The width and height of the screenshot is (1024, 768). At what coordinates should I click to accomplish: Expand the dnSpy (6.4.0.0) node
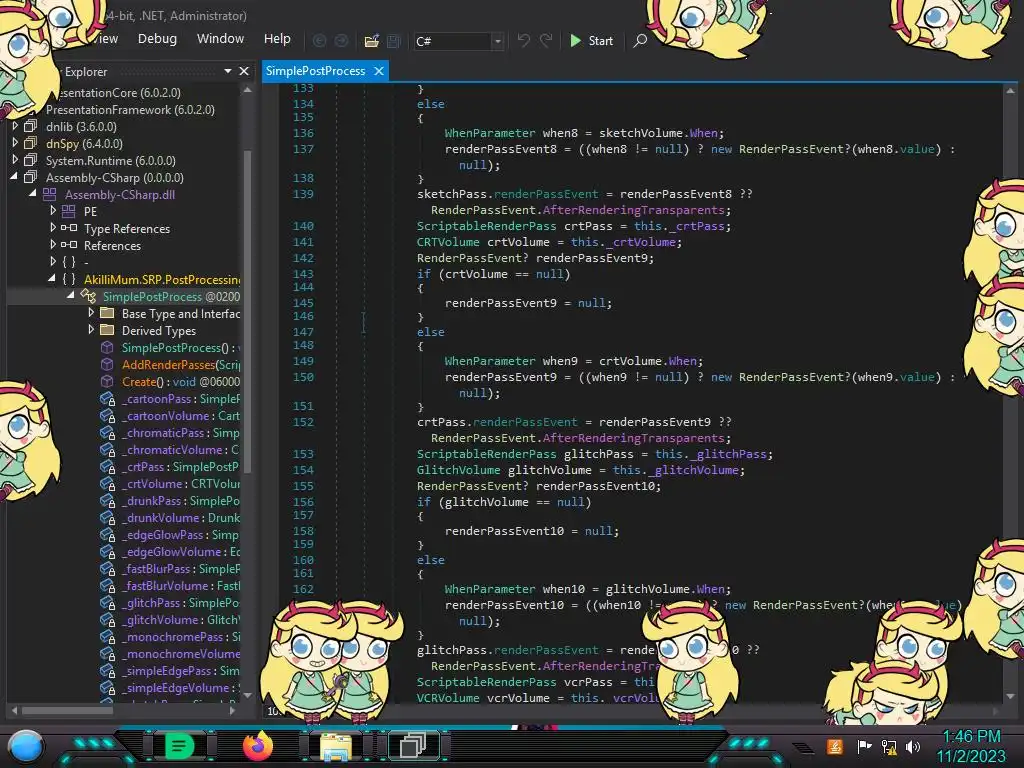tap(15, 143)
